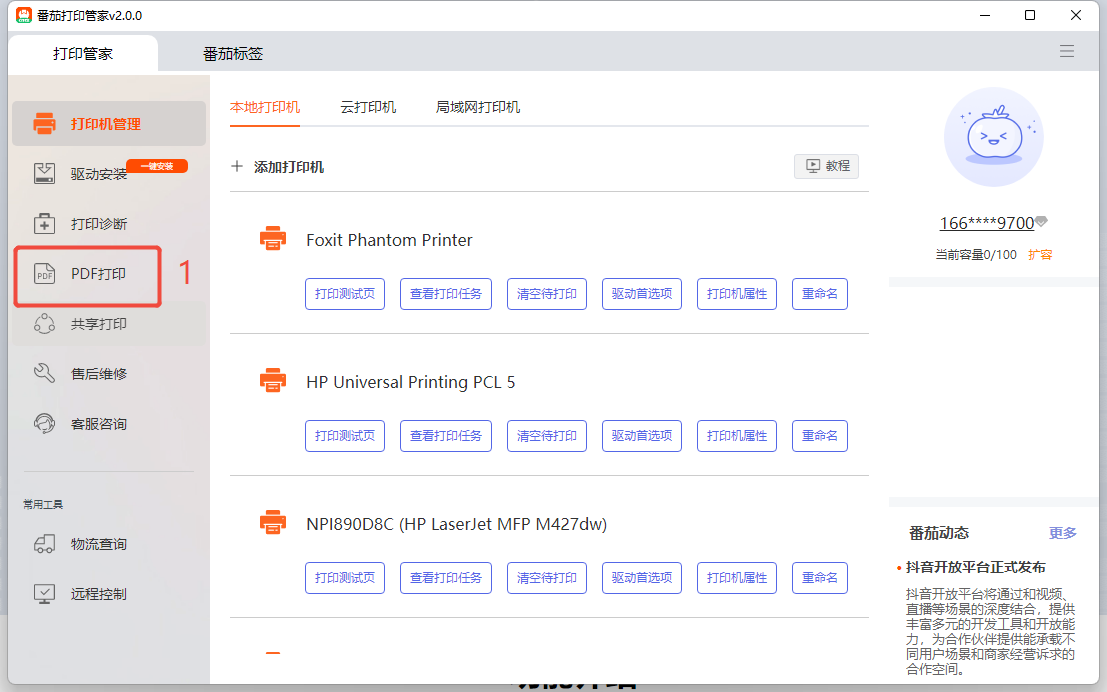Viewport: 1107px width, 692px height.
Task: Select 打印诊断 in the sidebar
Action: (109, 224)
